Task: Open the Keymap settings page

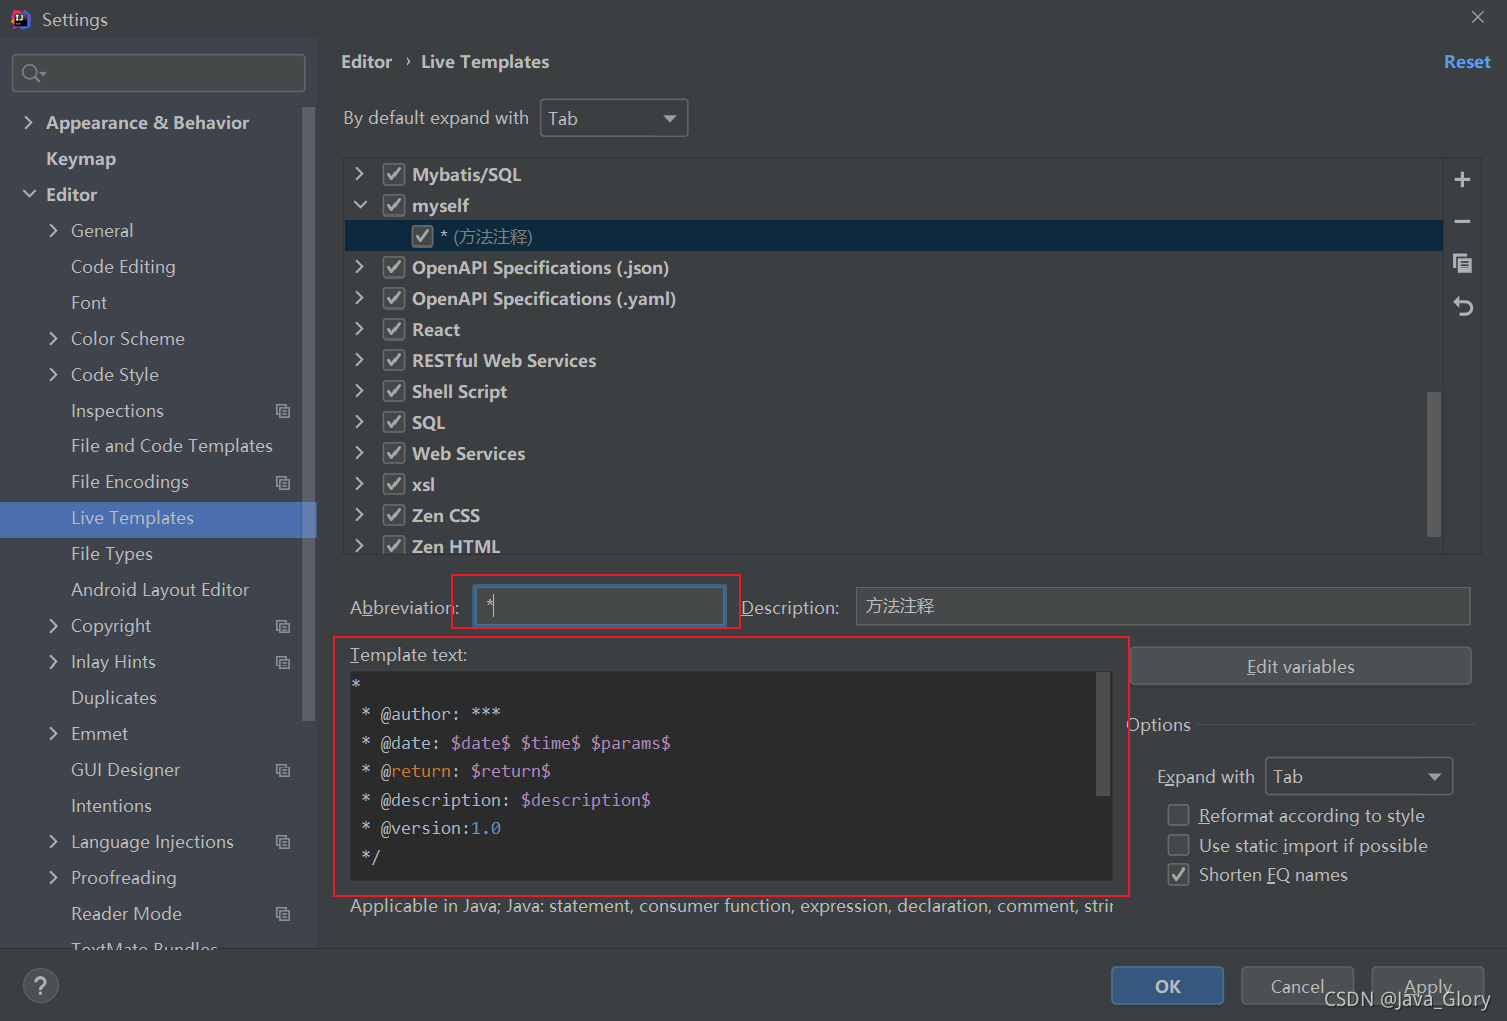Action: click(x=81, y=158)
